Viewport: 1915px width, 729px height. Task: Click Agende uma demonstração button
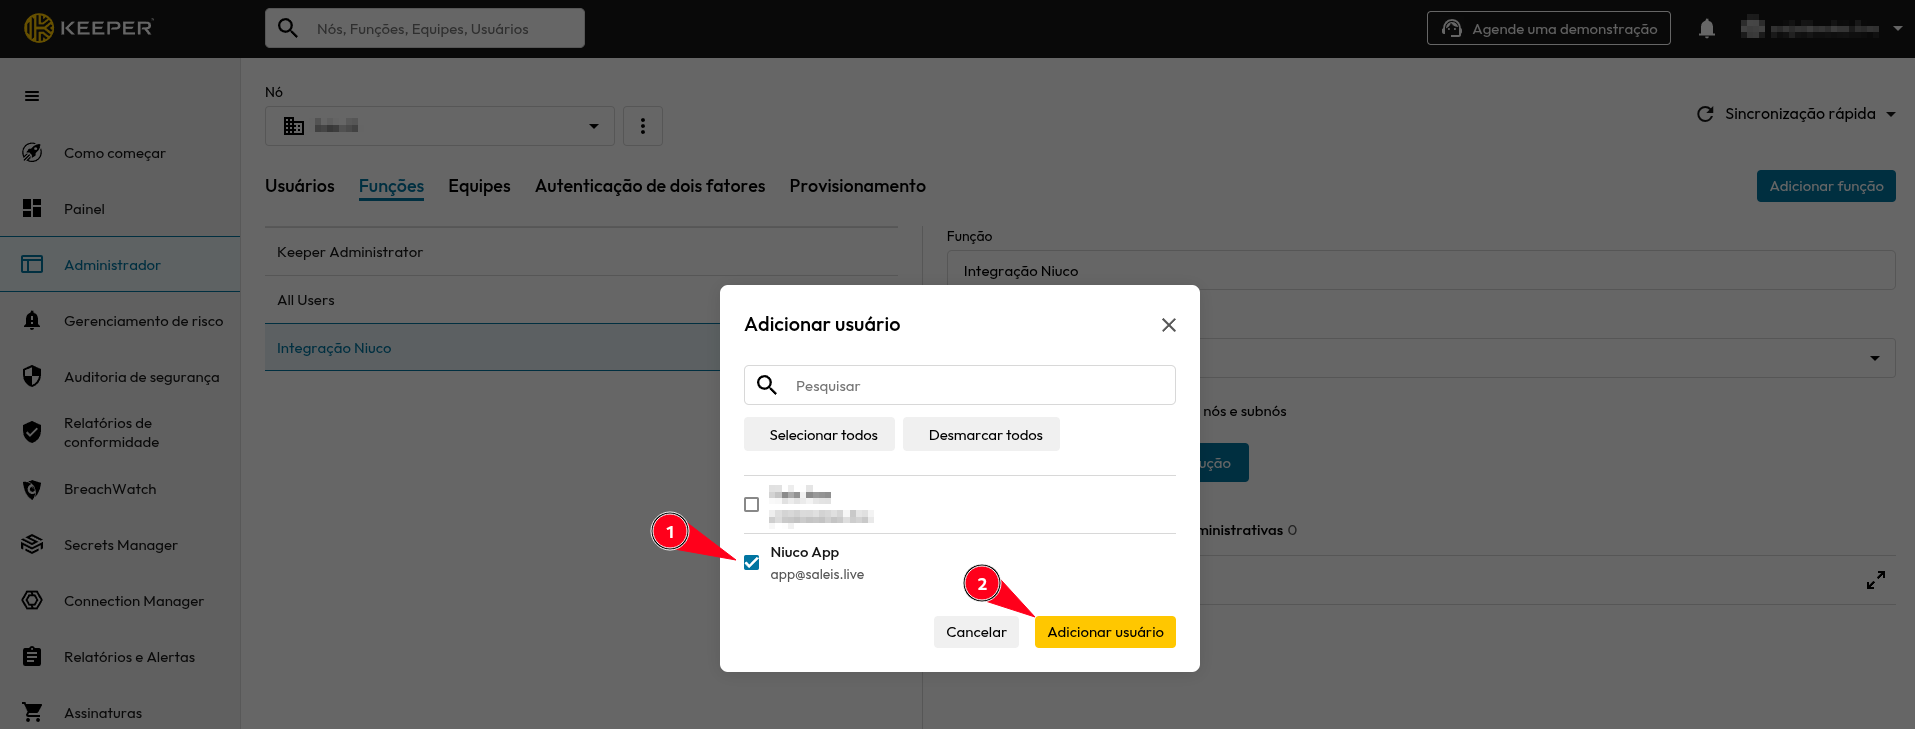pyautogui.click(x=1549, y=29)
